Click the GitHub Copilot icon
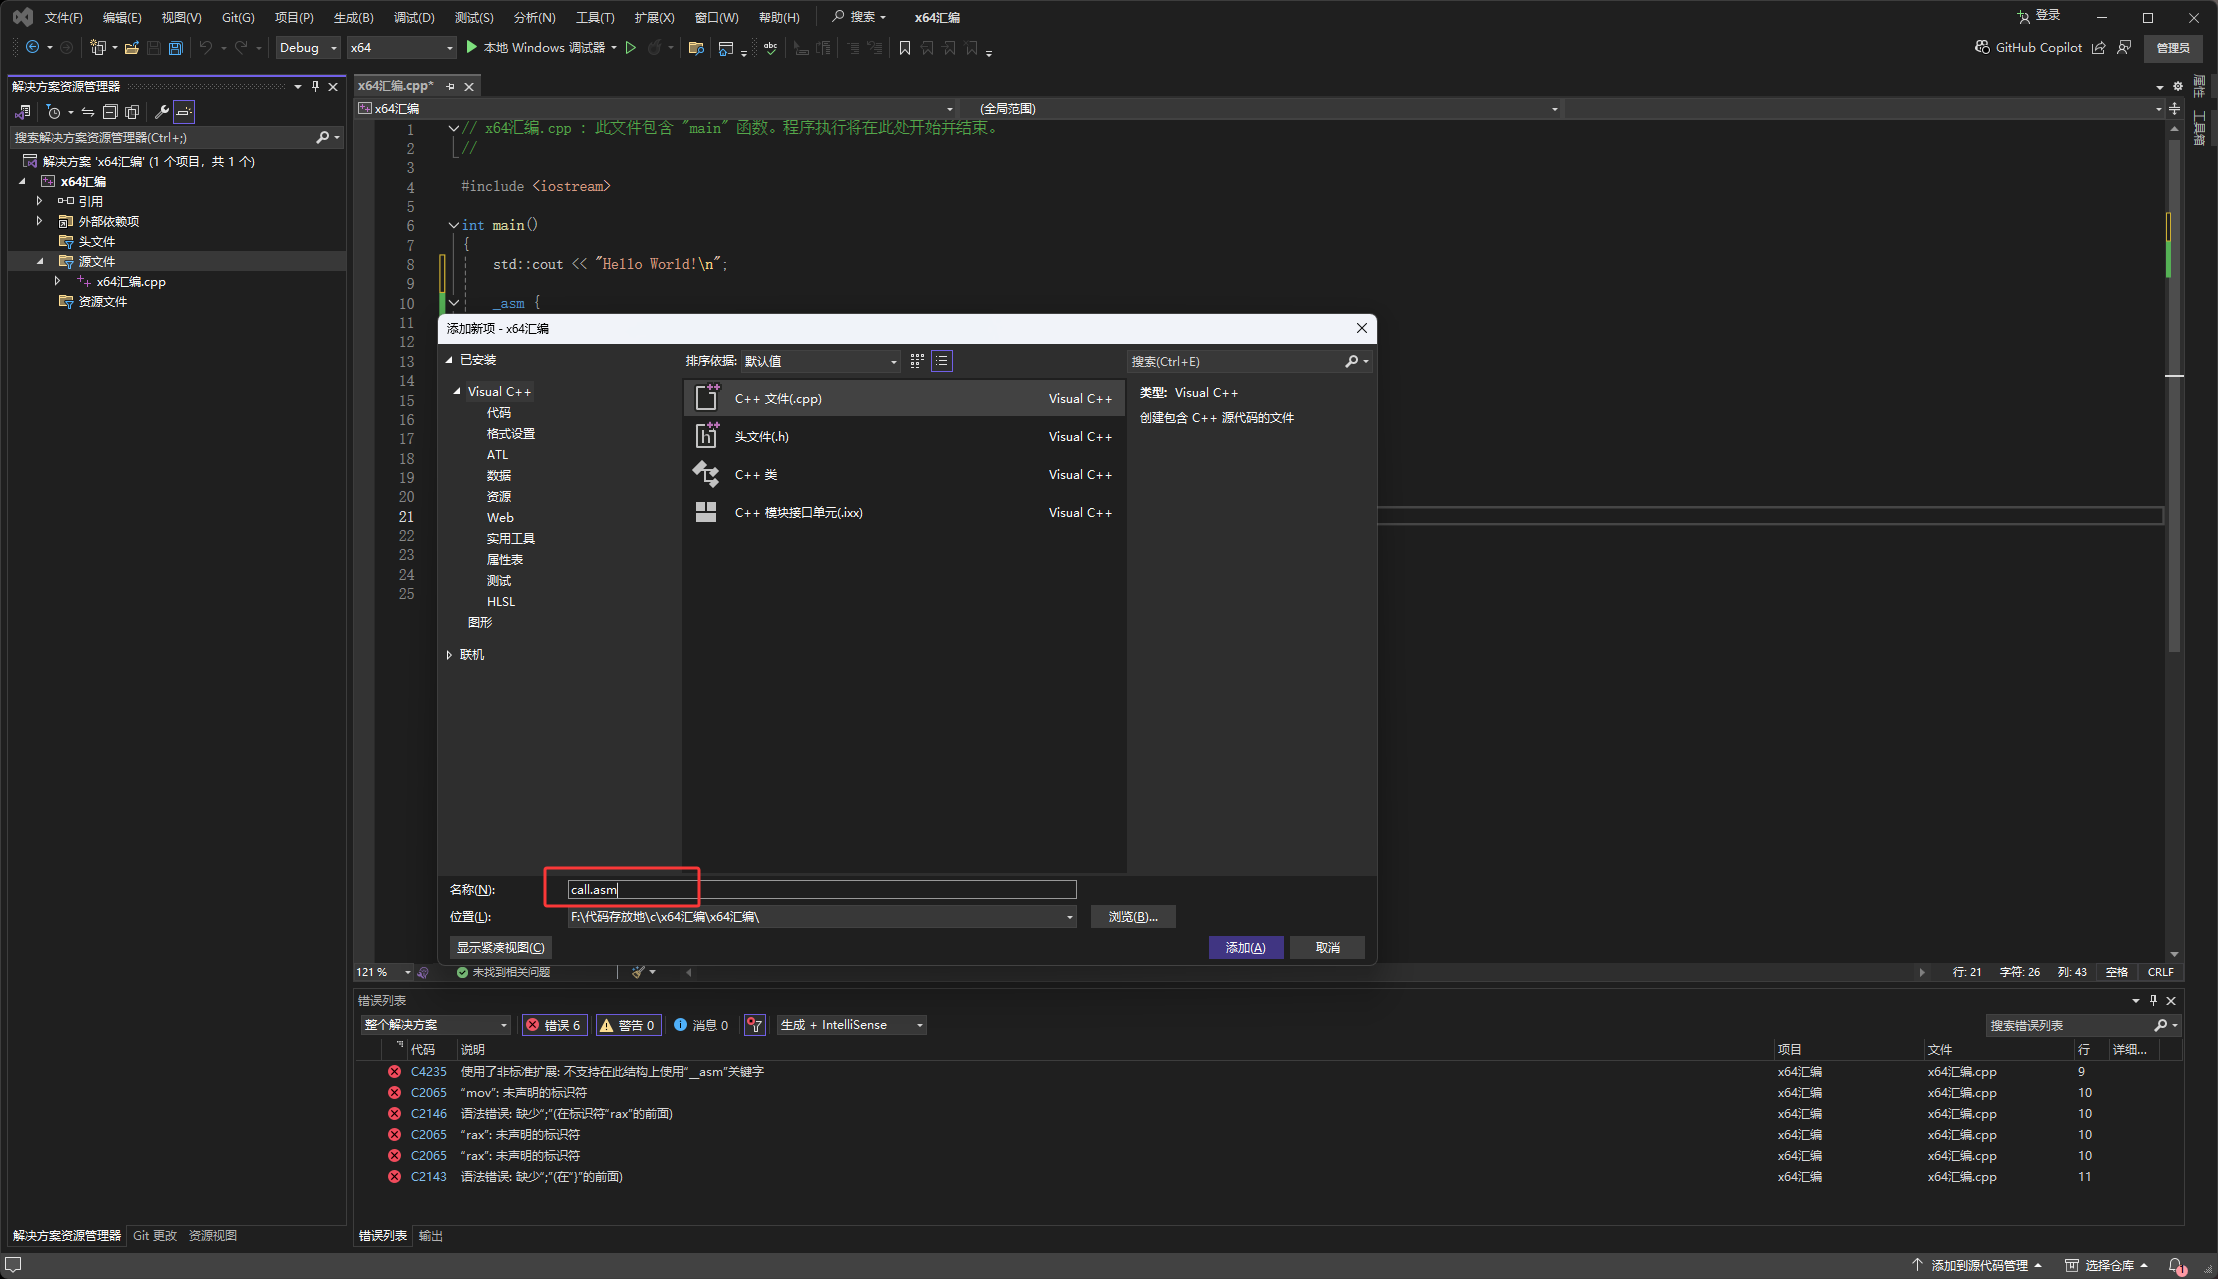The image size is (2218, 1279). click(1982, 47)
